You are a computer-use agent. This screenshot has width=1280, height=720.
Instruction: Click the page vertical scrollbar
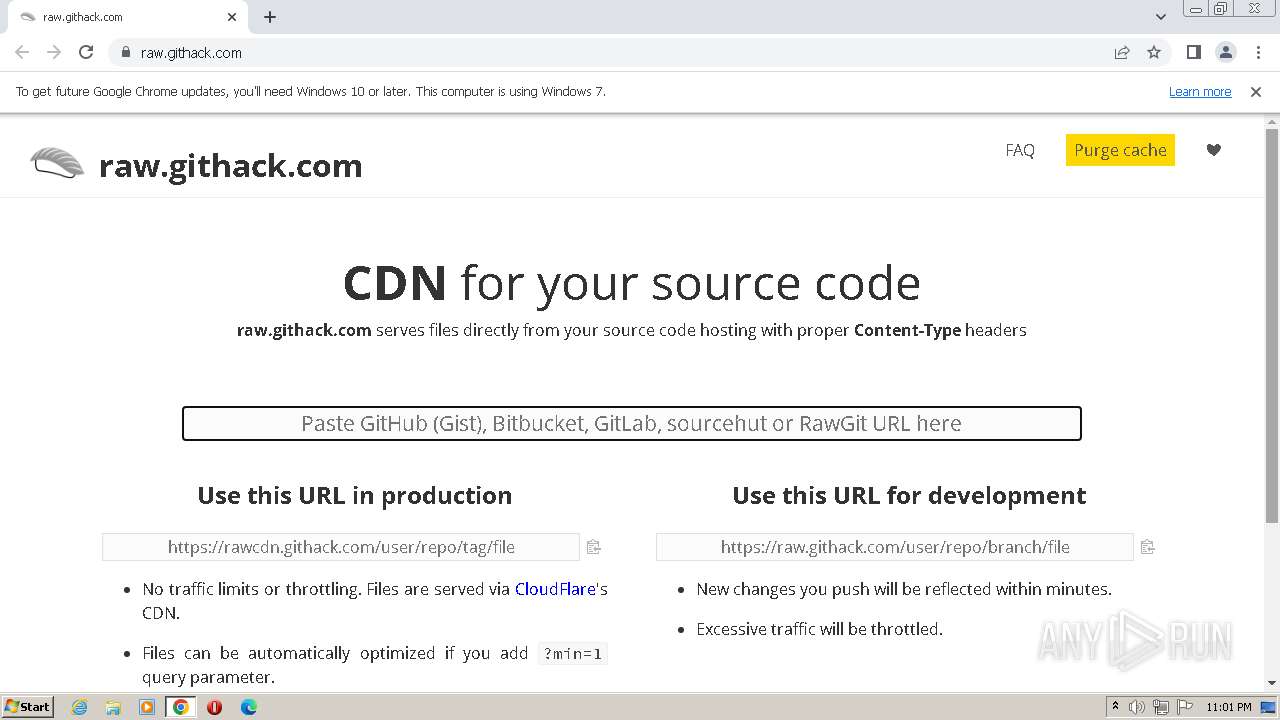(1271, 325)
